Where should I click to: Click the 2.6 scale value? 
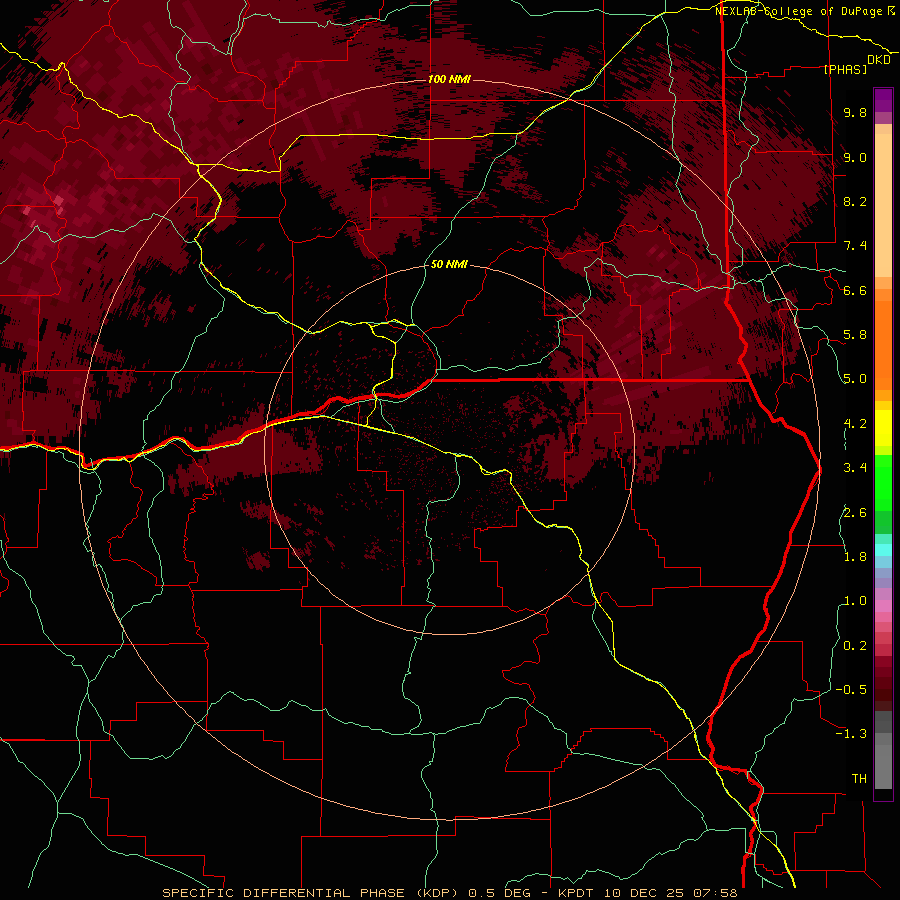[855, 512]
